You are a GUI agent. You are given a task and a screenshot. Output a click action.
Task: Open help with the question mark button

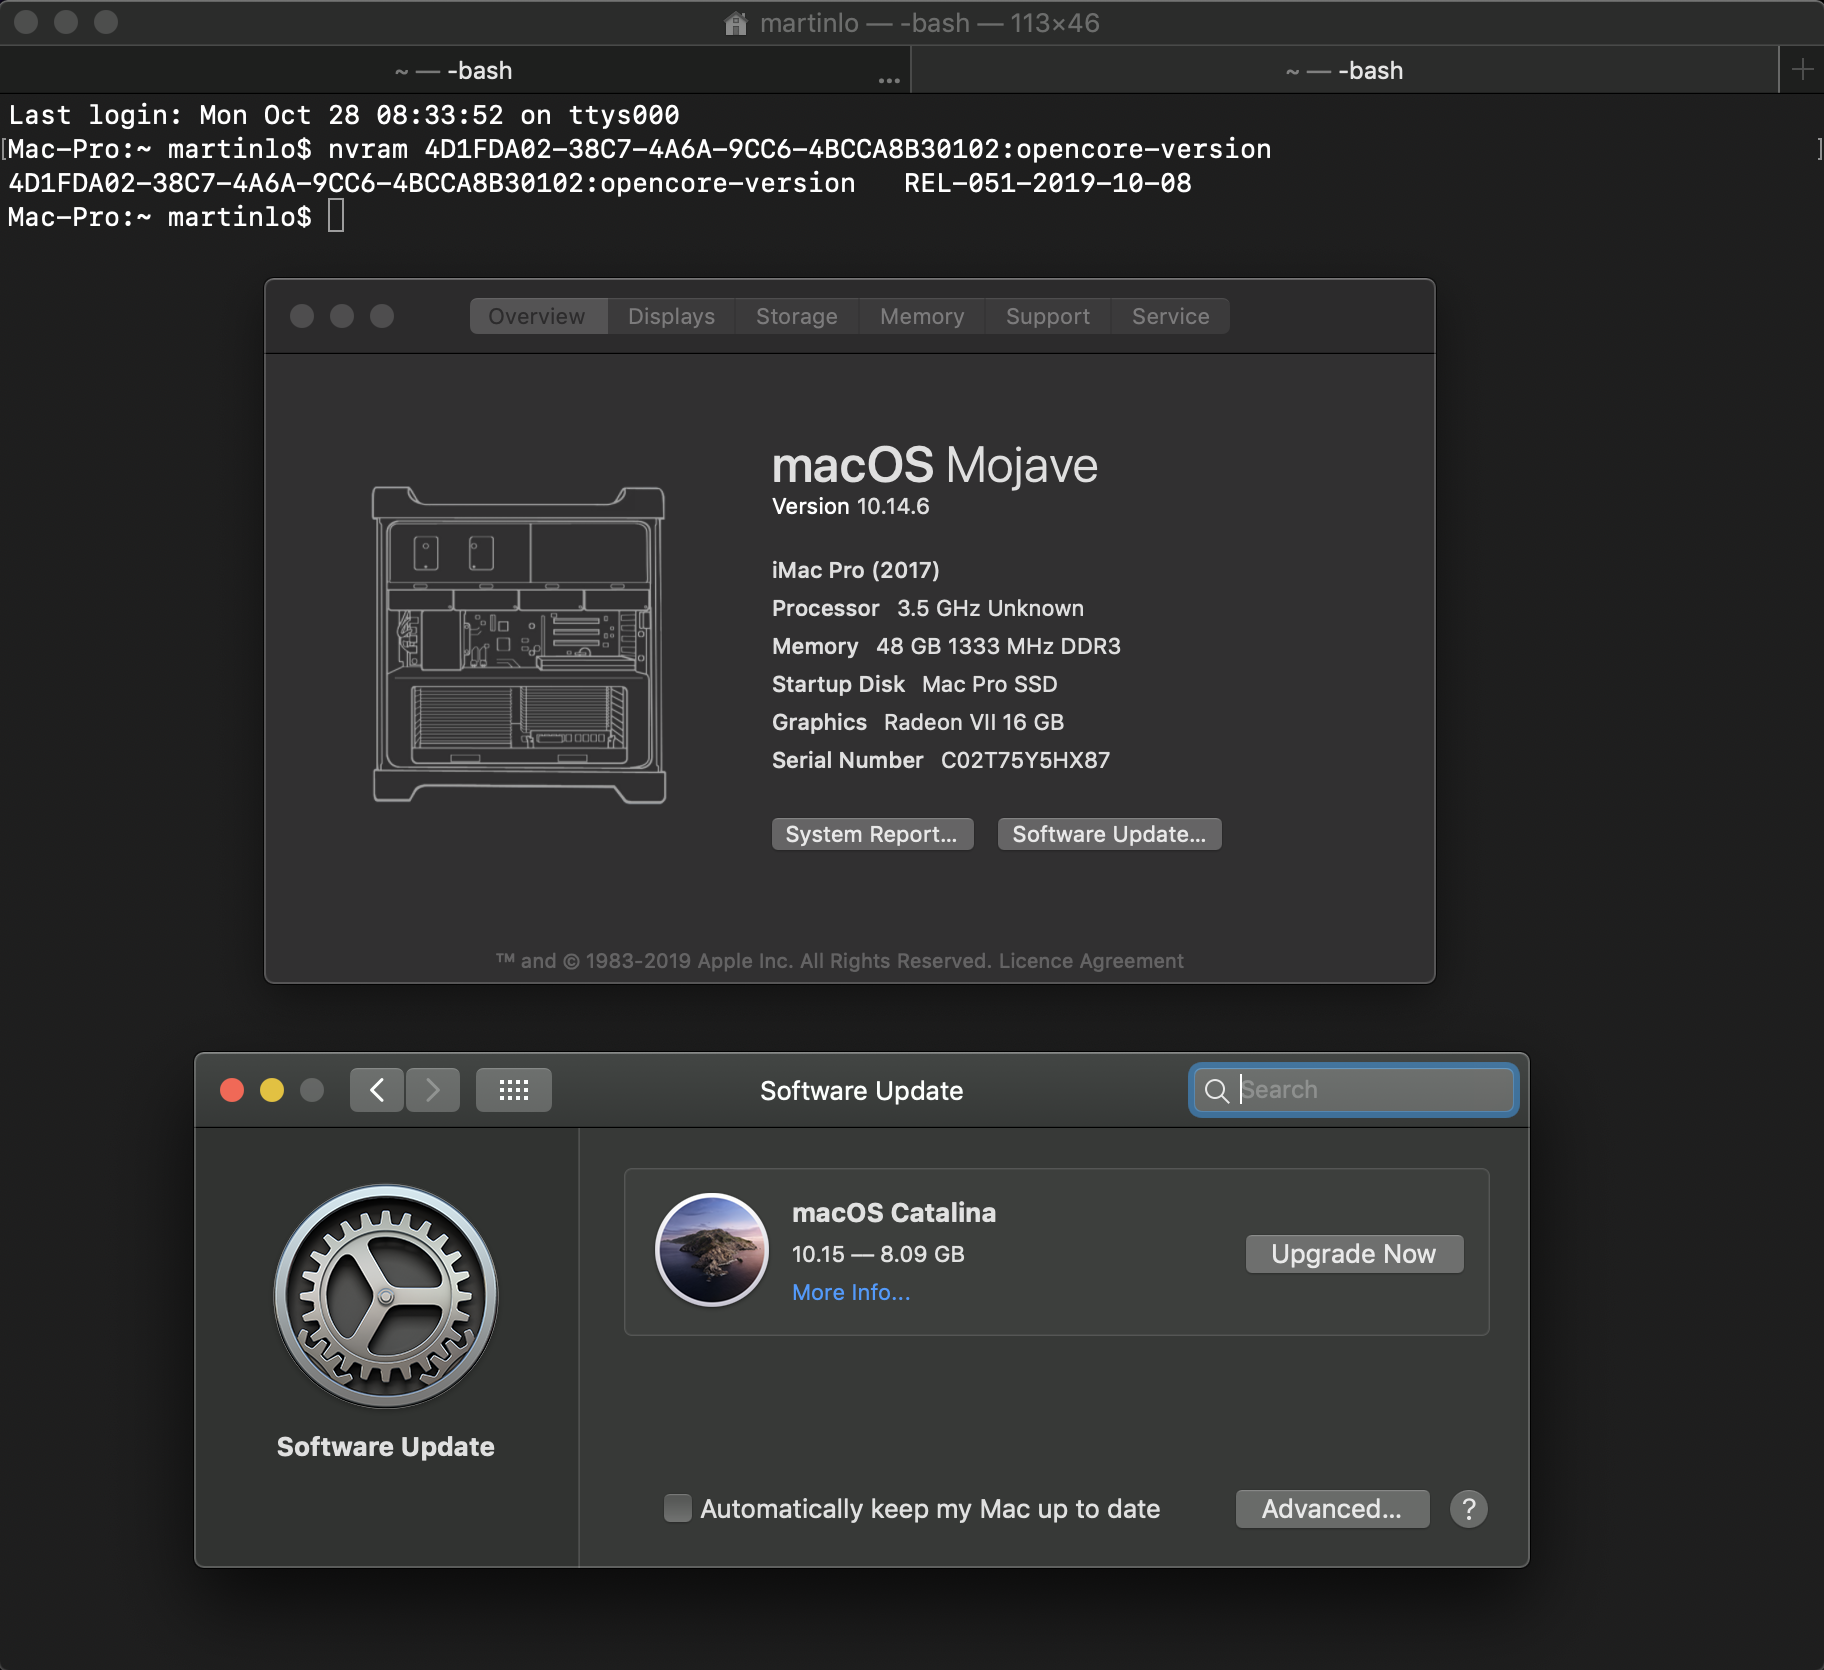pyautogui.click(x=1469, y=1509)
